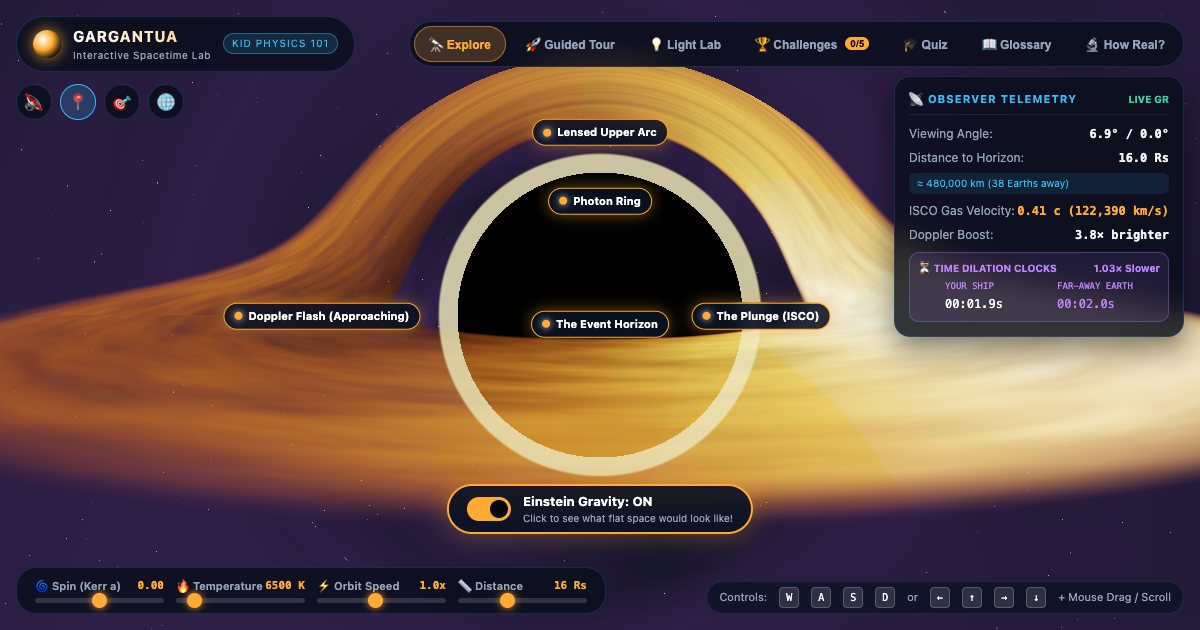Click The Event Horizon hotspot label

(x=599, y=324)
